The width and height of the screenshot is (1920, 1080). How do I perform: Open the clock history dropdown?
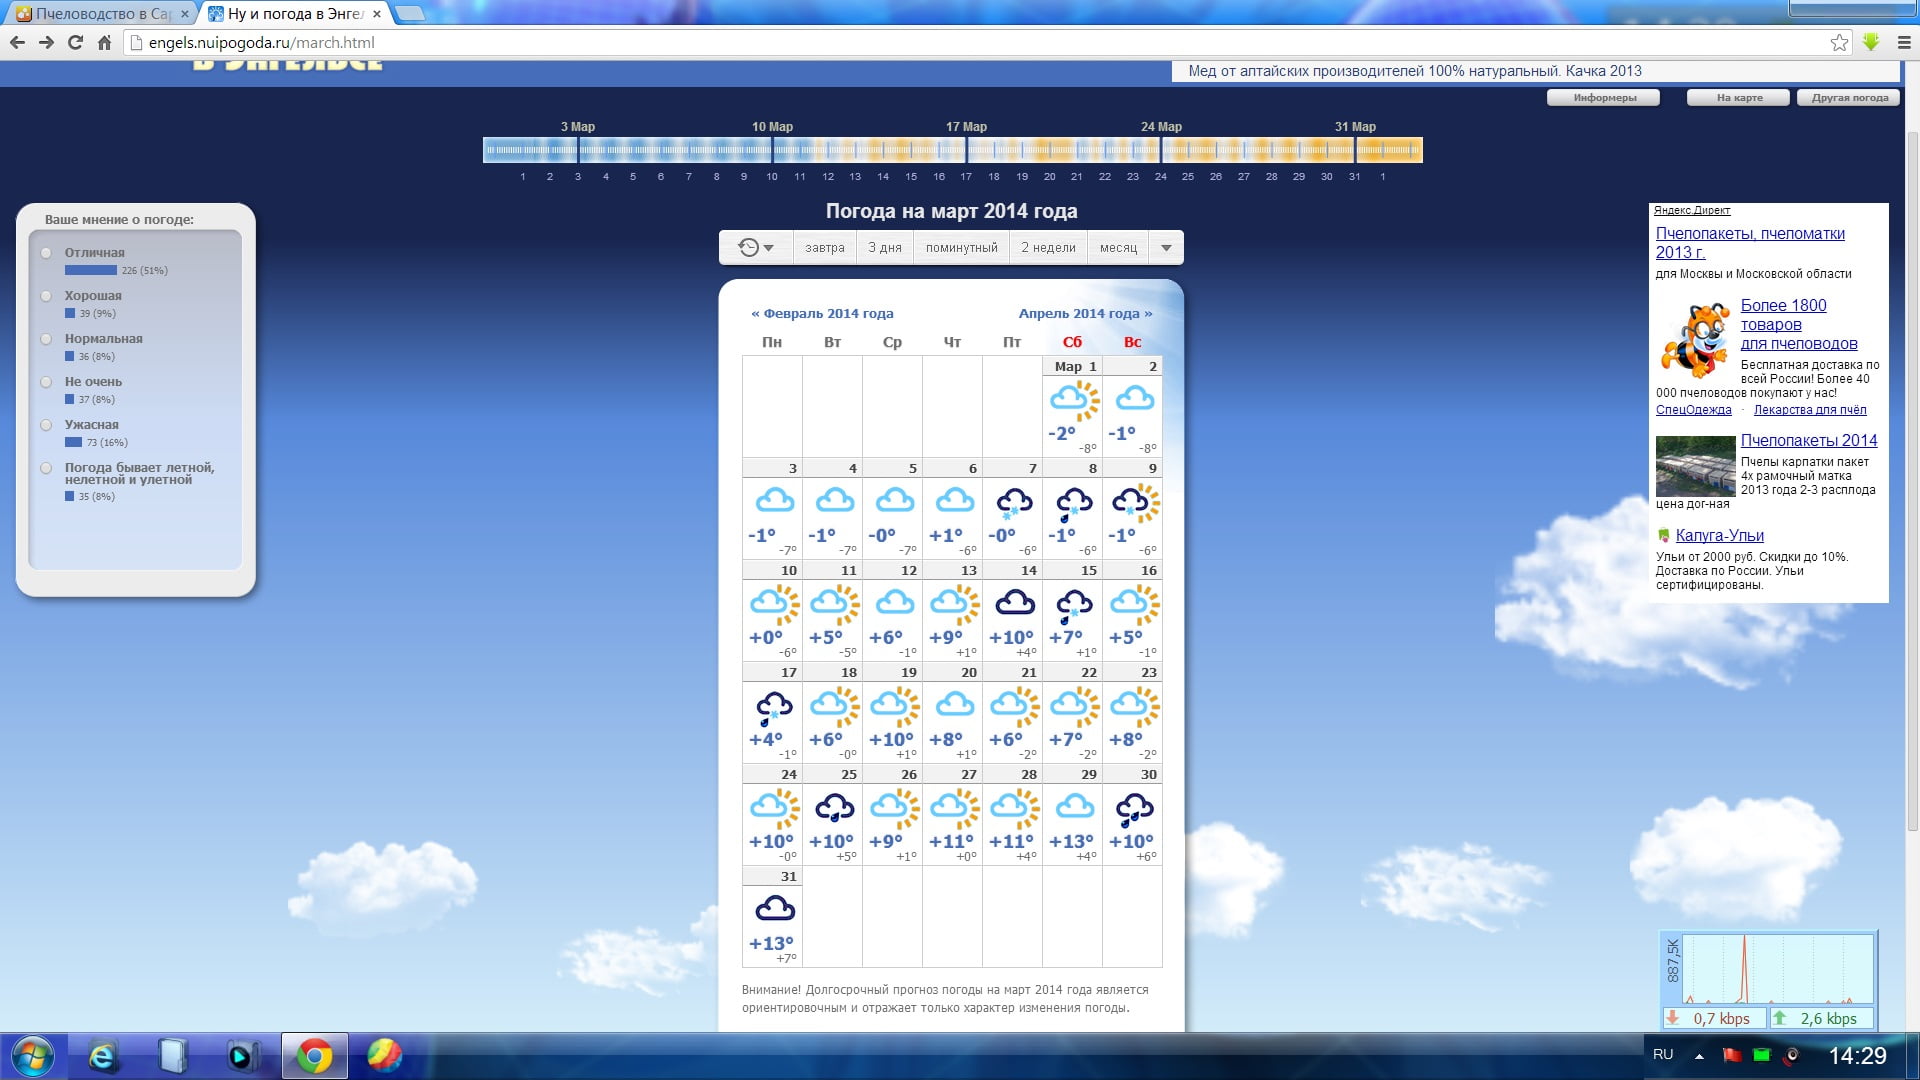pyautogui.click(x=756, y=247)
